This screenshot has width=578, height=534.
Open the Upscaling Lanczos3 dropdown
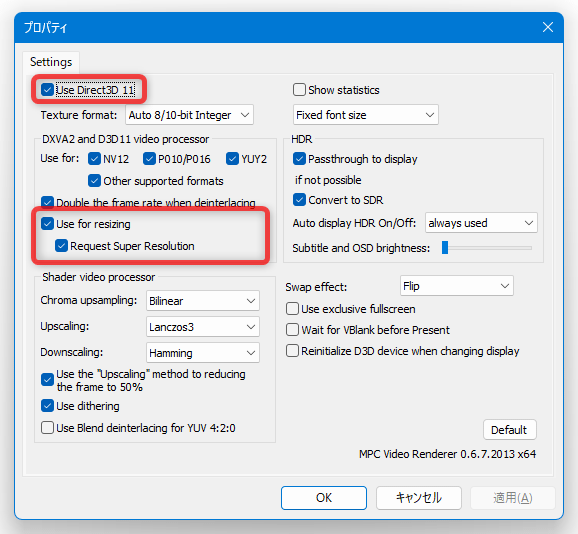(x=203, y=327)
